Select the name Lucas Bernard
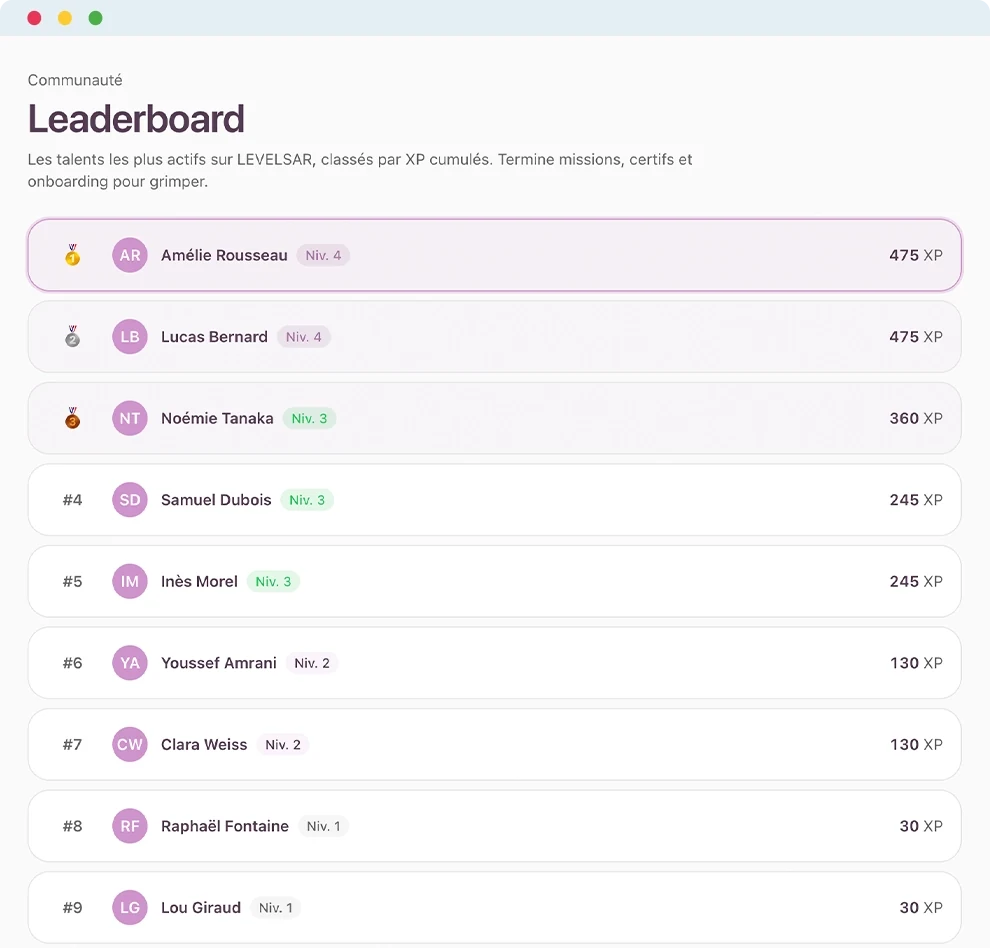 click(214, 337)
